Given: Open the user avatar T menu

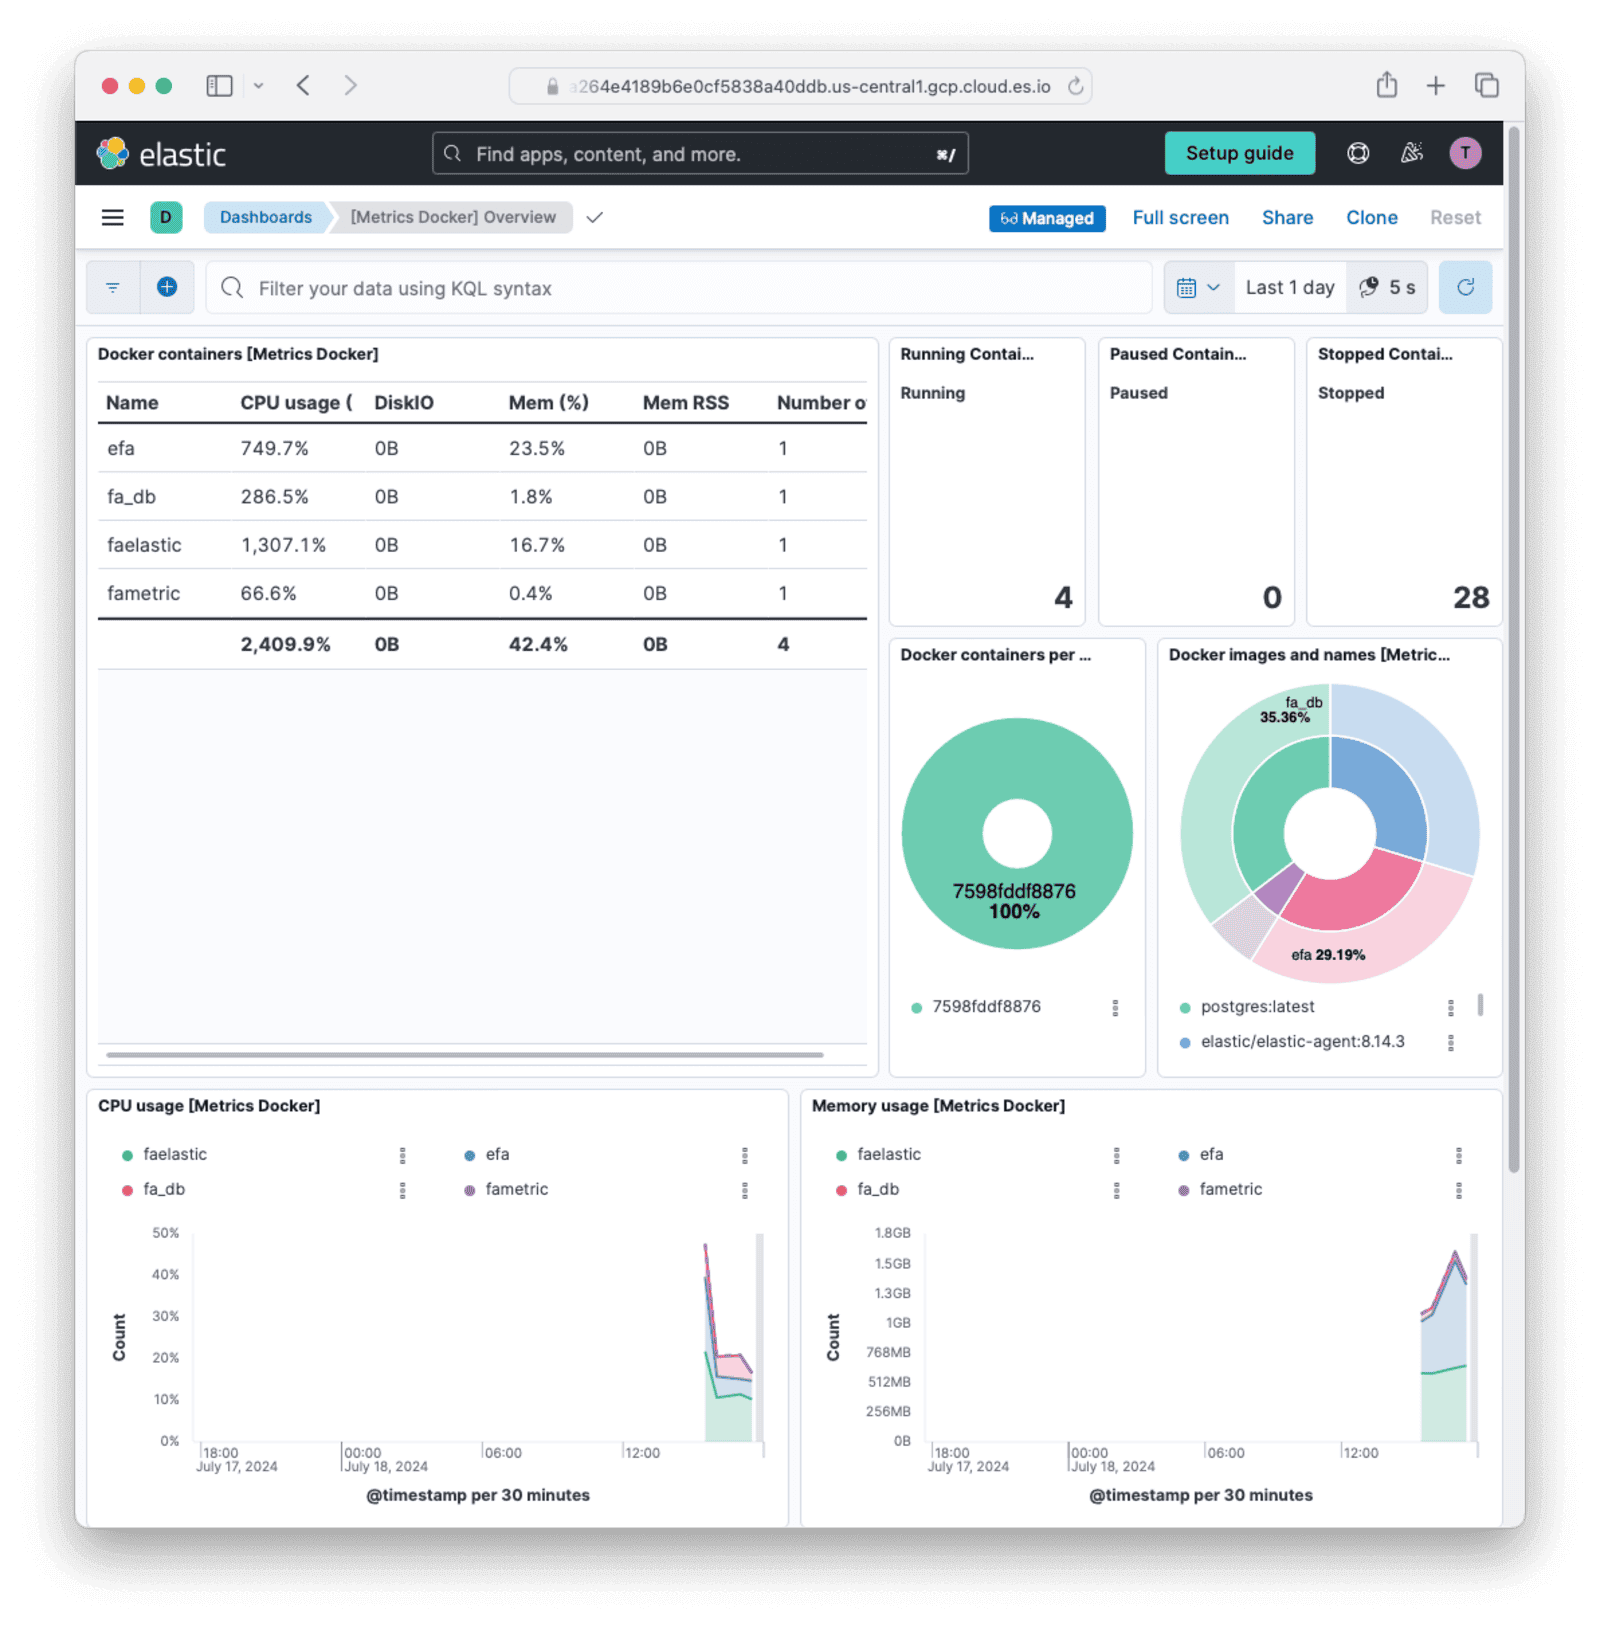Looking at the screenshot, I should pyautogui.click(x=1465, y=153).
